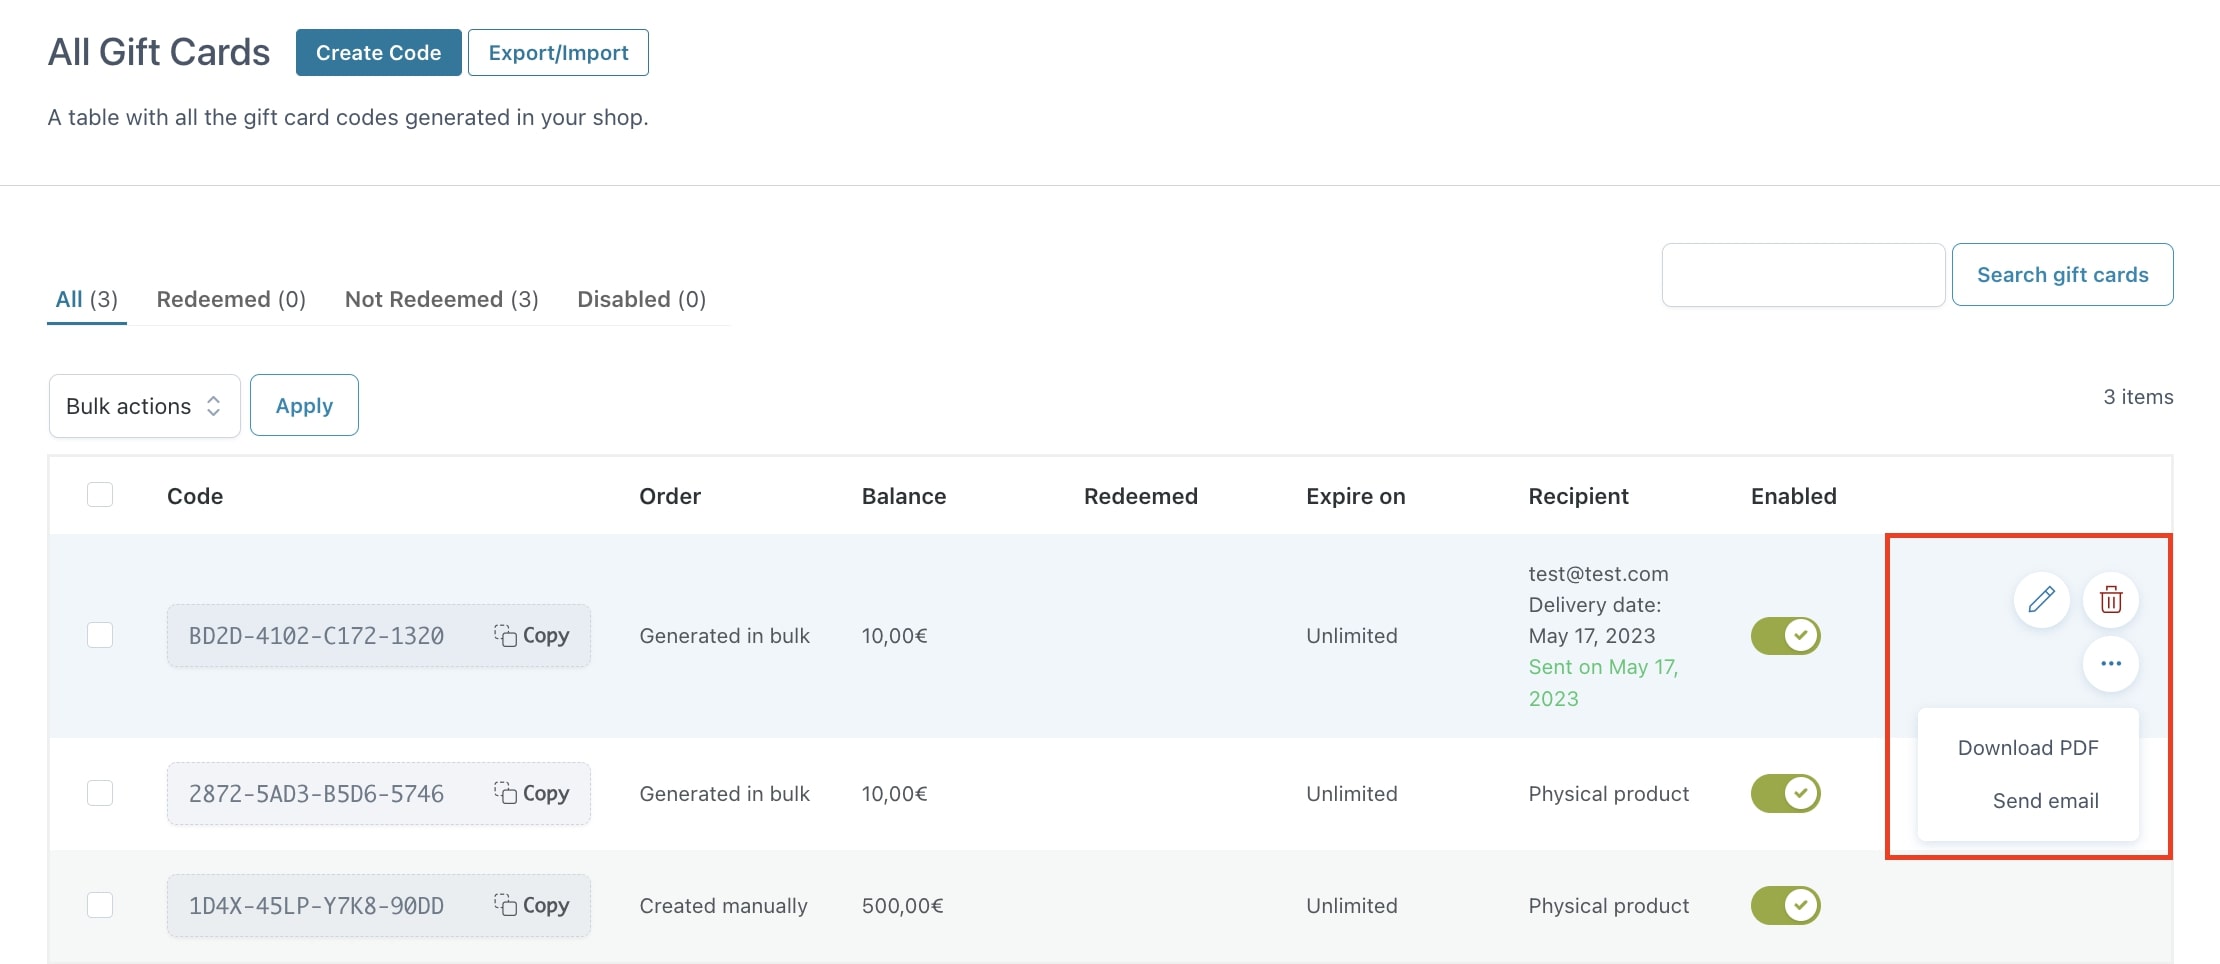Disable the test@test.com gift card toggle
2220x964 pixels.
click(x=1786, y=636)
